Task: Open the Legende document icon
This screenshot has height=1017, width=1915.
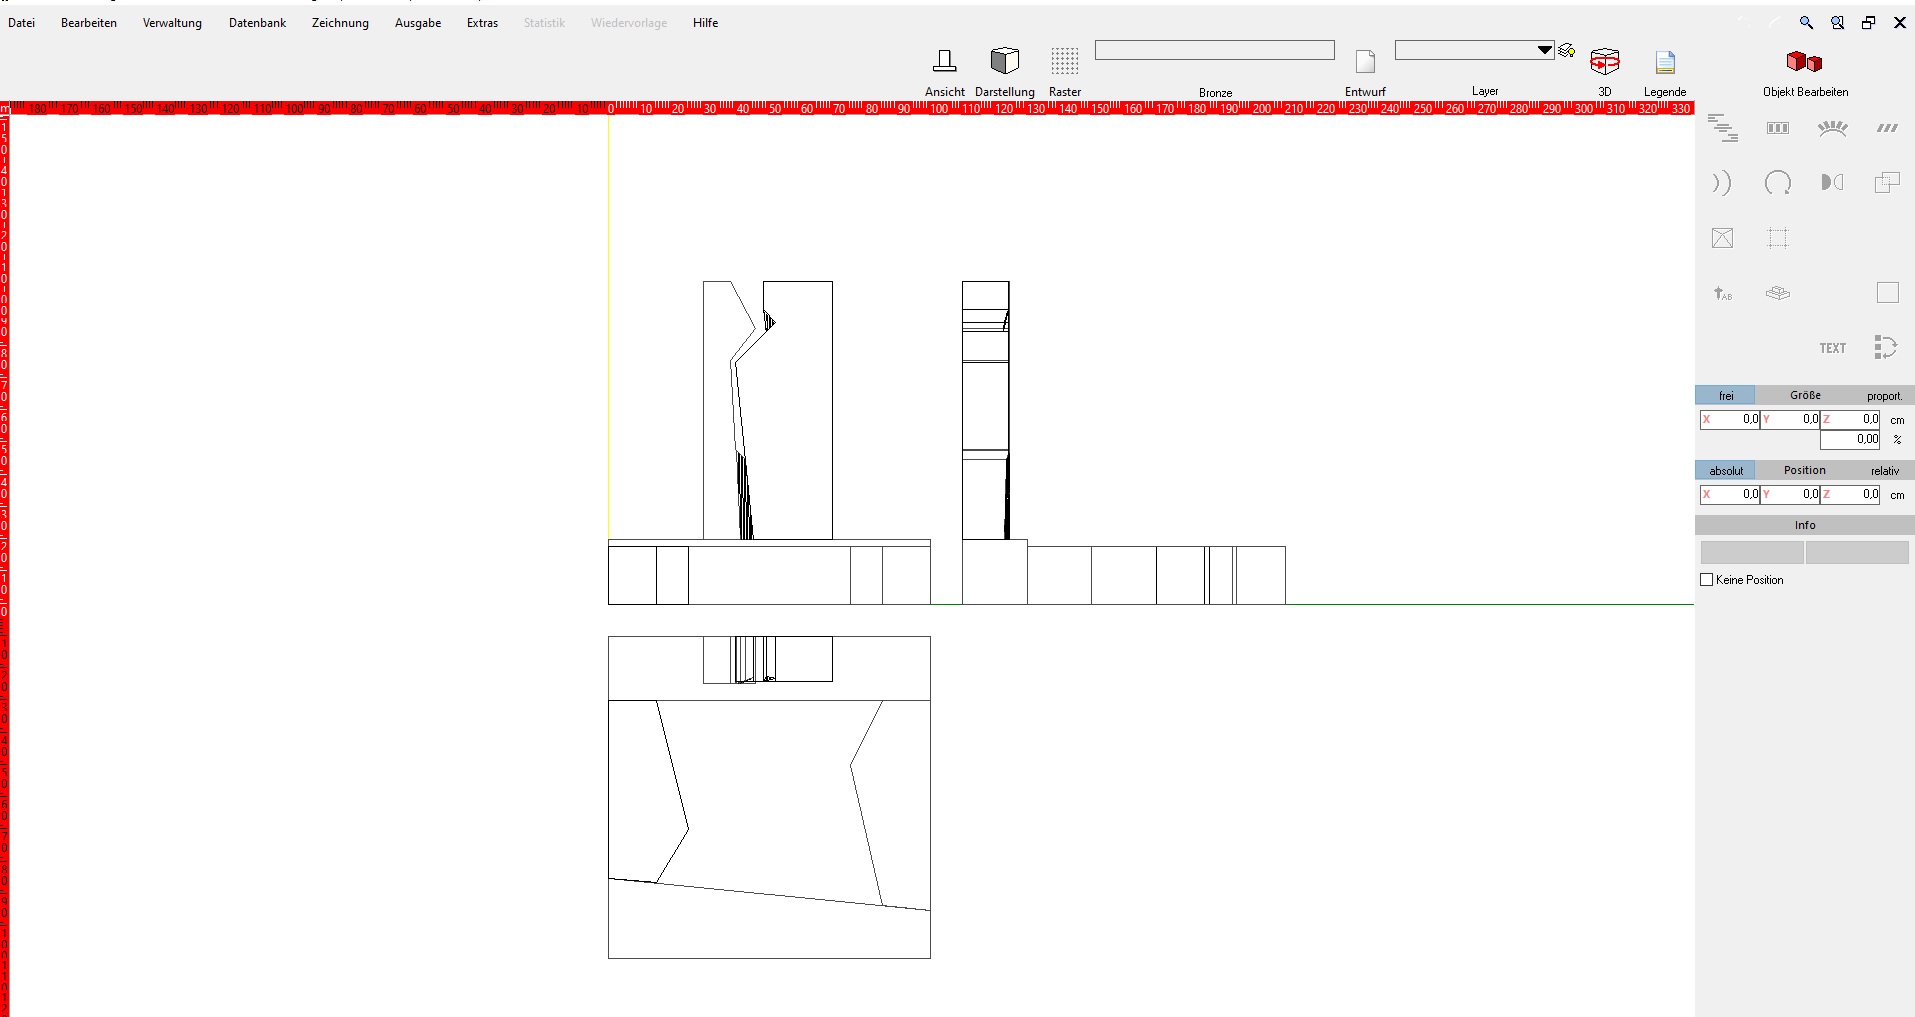Action: click(1664, 62)
